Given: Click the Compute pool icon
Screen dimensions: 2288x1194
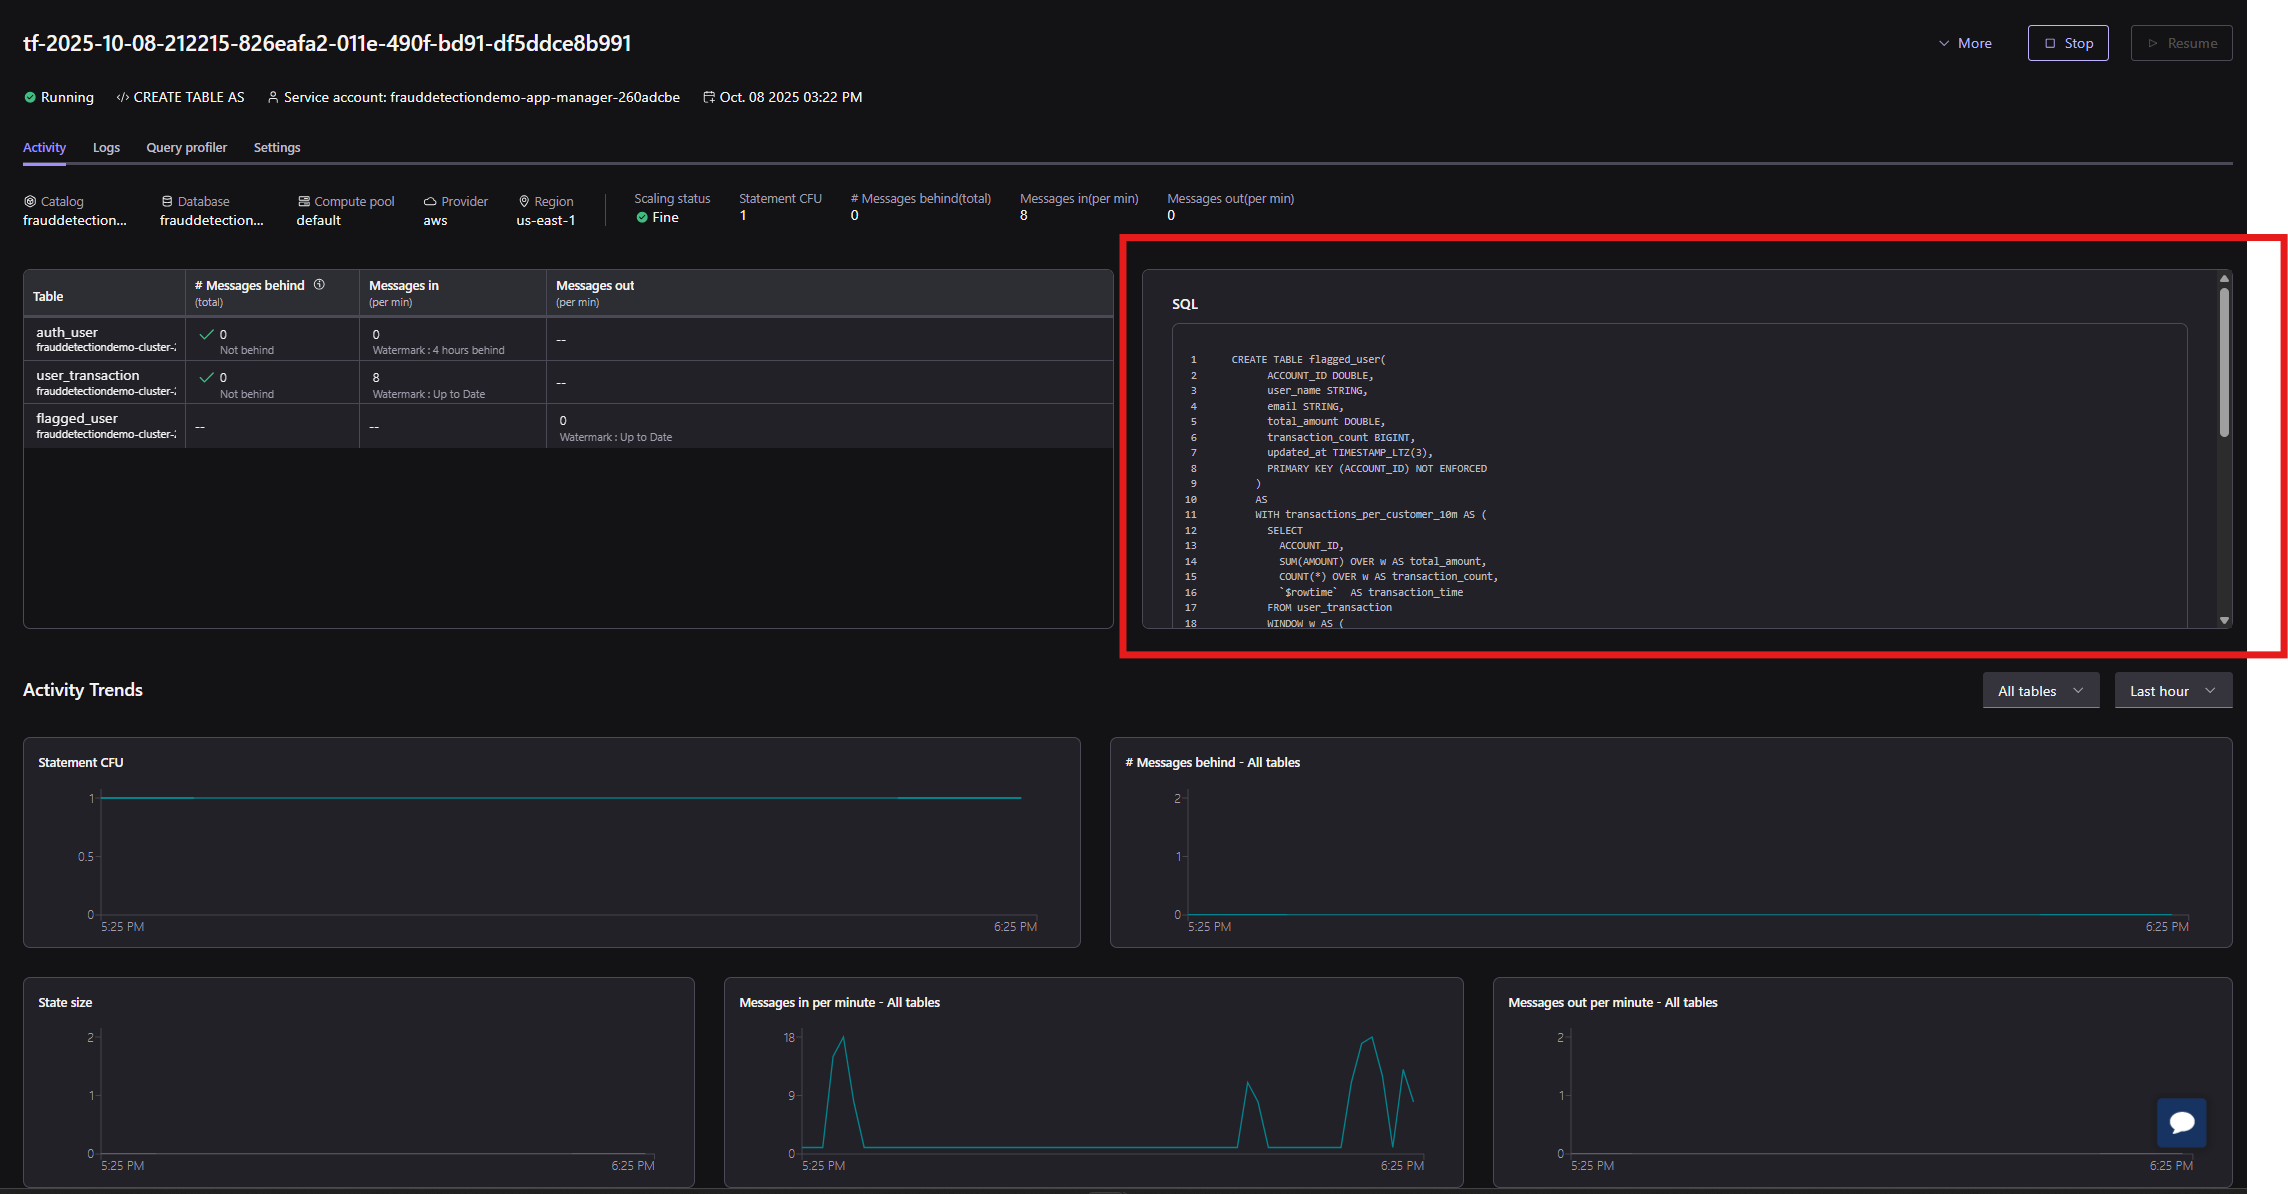Looking at the screenshot, I should coord(304,201).
